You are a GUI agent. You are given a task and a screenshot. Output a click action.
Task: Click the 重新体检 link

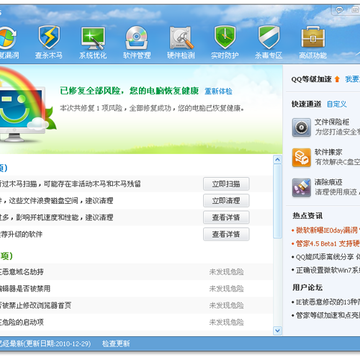tap(218, 91)
